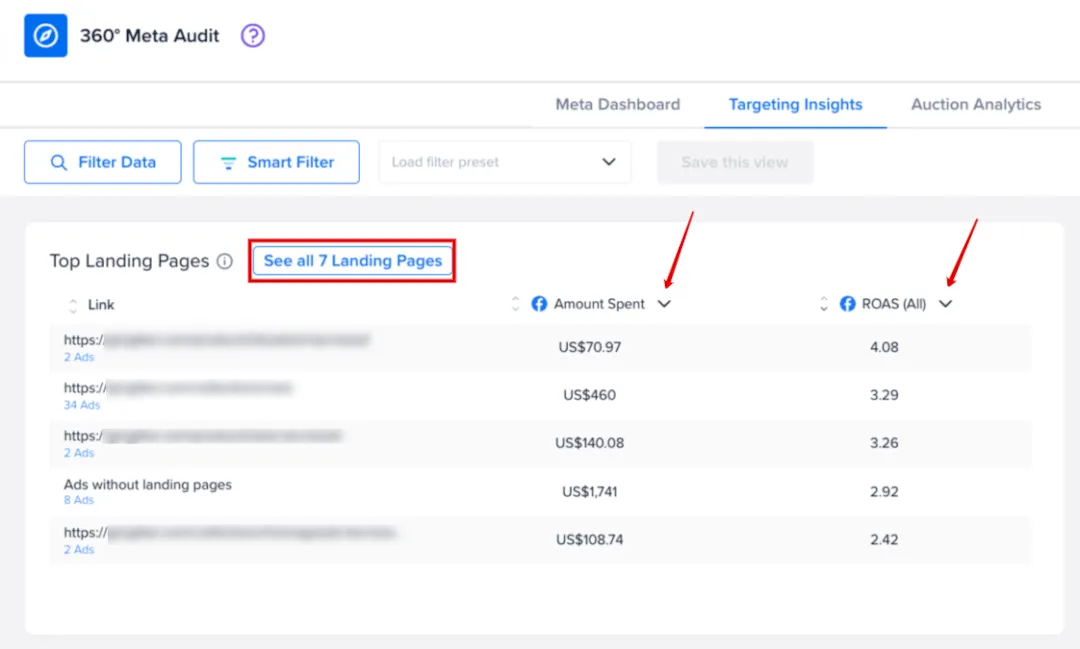Click the US$1,741 amount cell

click(590, 491)
